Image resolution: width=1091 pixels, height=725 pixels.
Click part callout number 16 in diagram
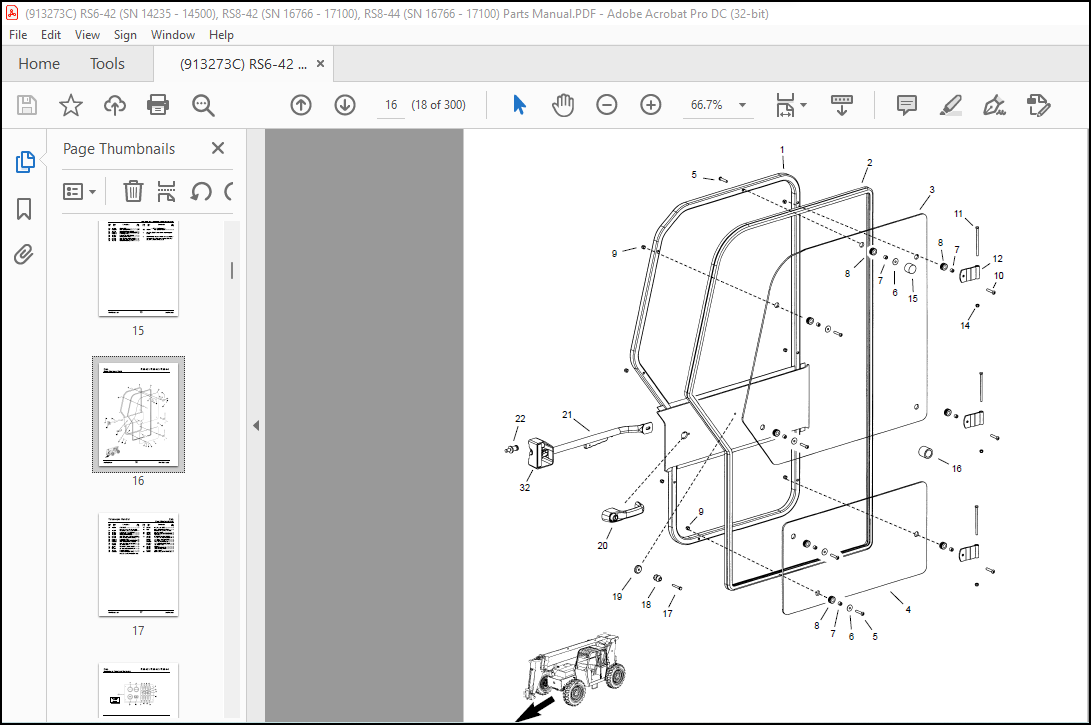(x=957, y=469)
